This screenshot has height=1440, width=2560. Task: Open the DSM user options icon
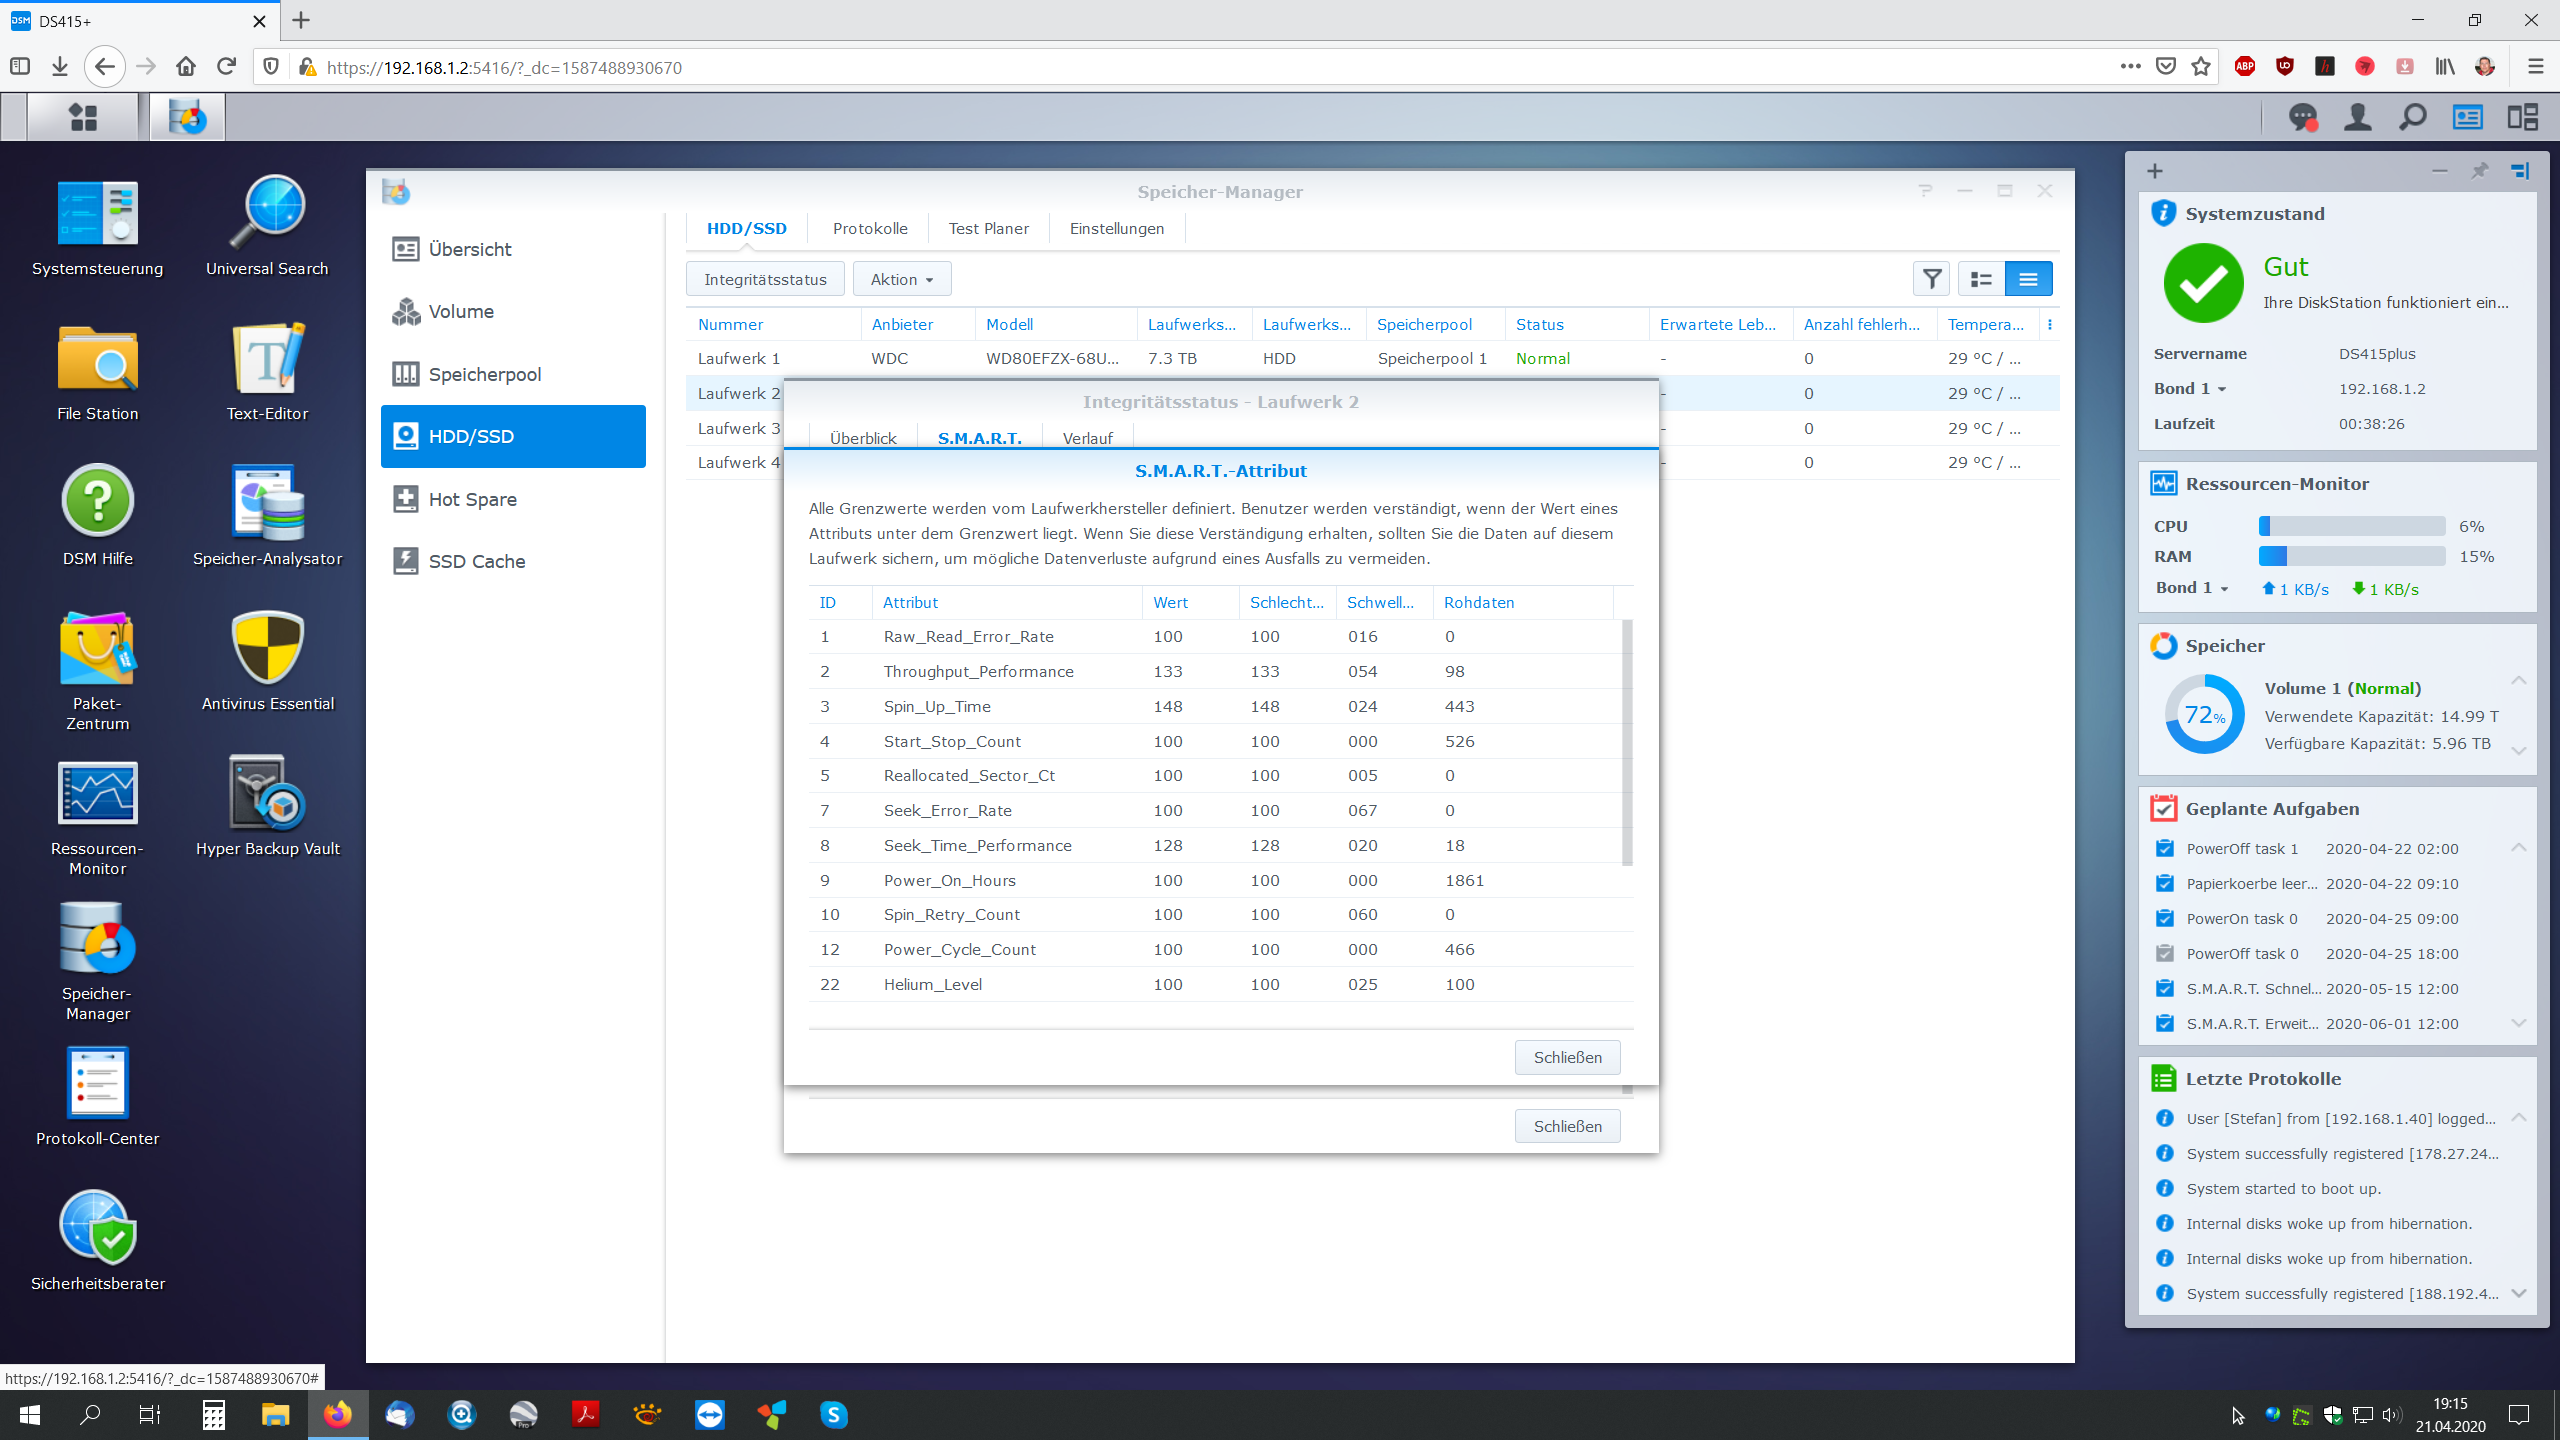click(x=2357, y=118)
